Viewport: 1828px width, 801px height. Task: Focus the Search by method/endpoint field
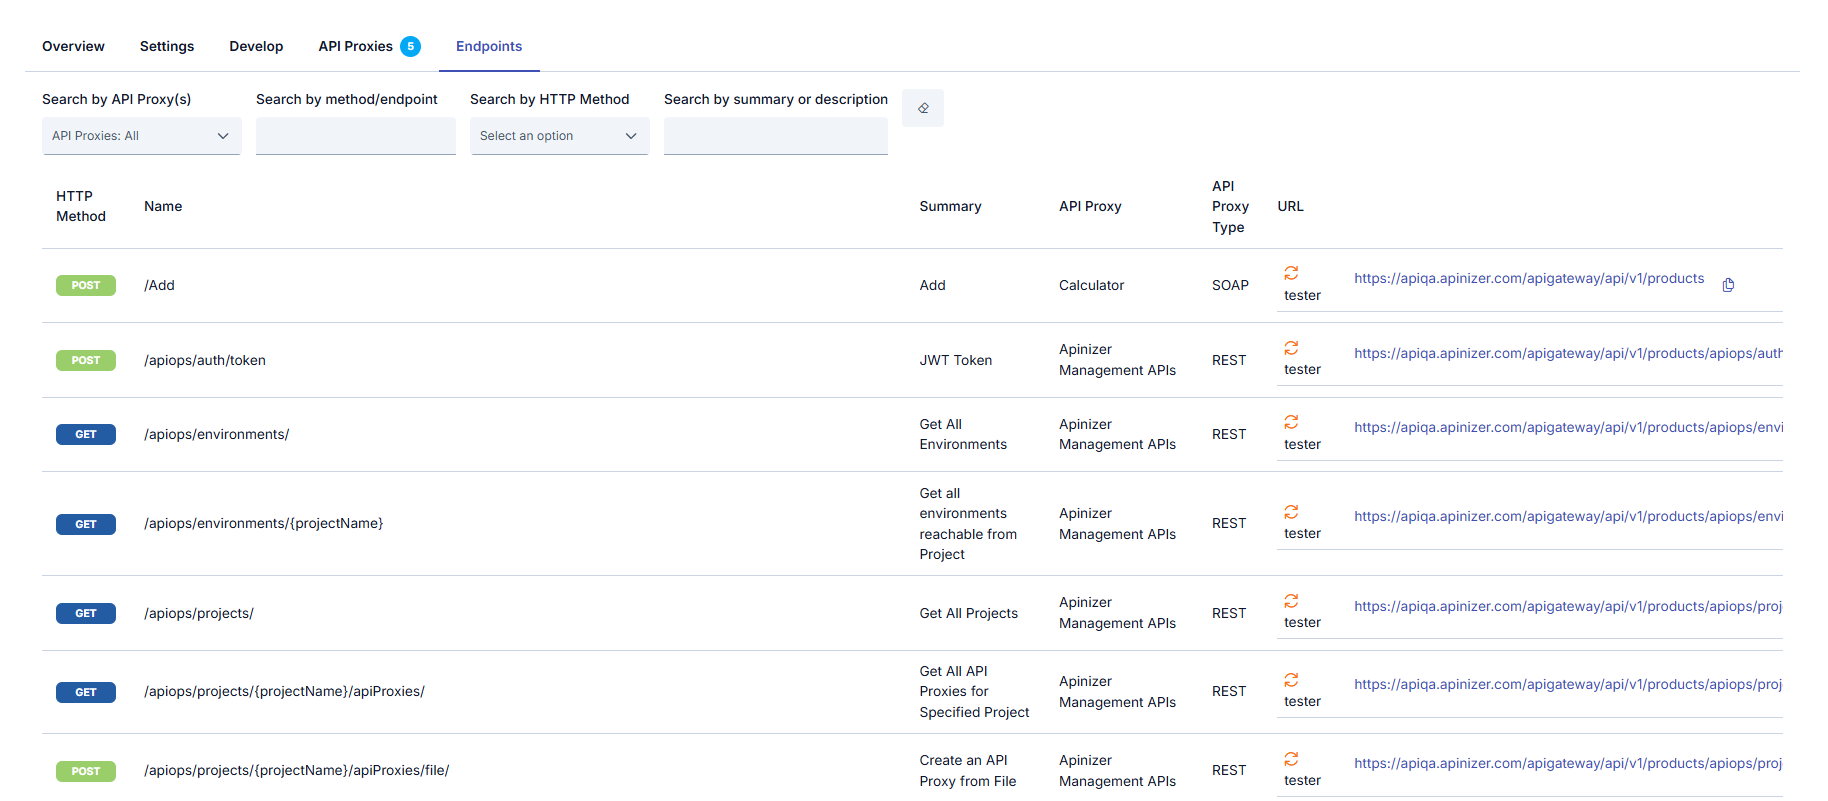[x=355, y=136]
